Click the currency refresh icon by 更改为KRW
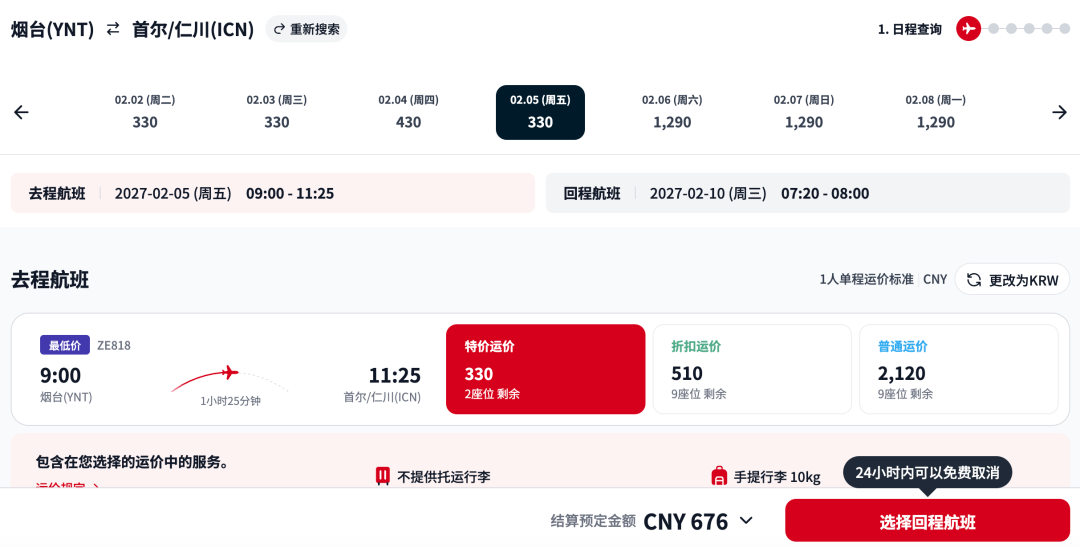The image size is (1080, 547). (x=974, y=280)
